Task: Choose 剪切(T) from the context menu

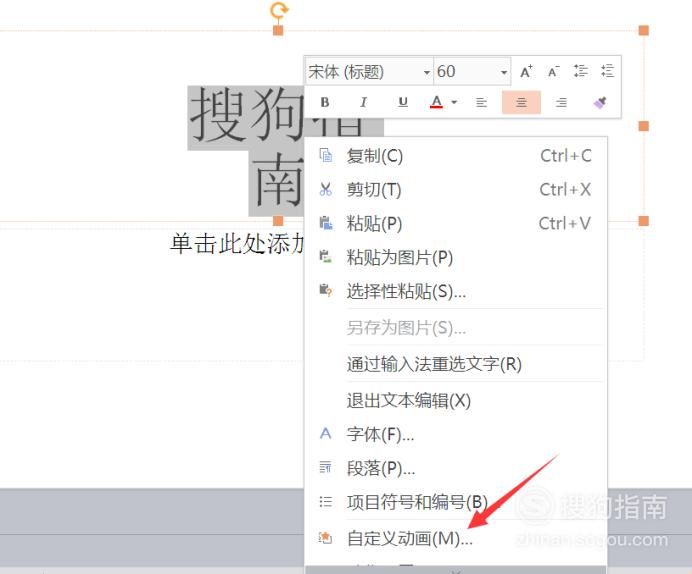Action: pyautogui.click(x=455, y=190)
